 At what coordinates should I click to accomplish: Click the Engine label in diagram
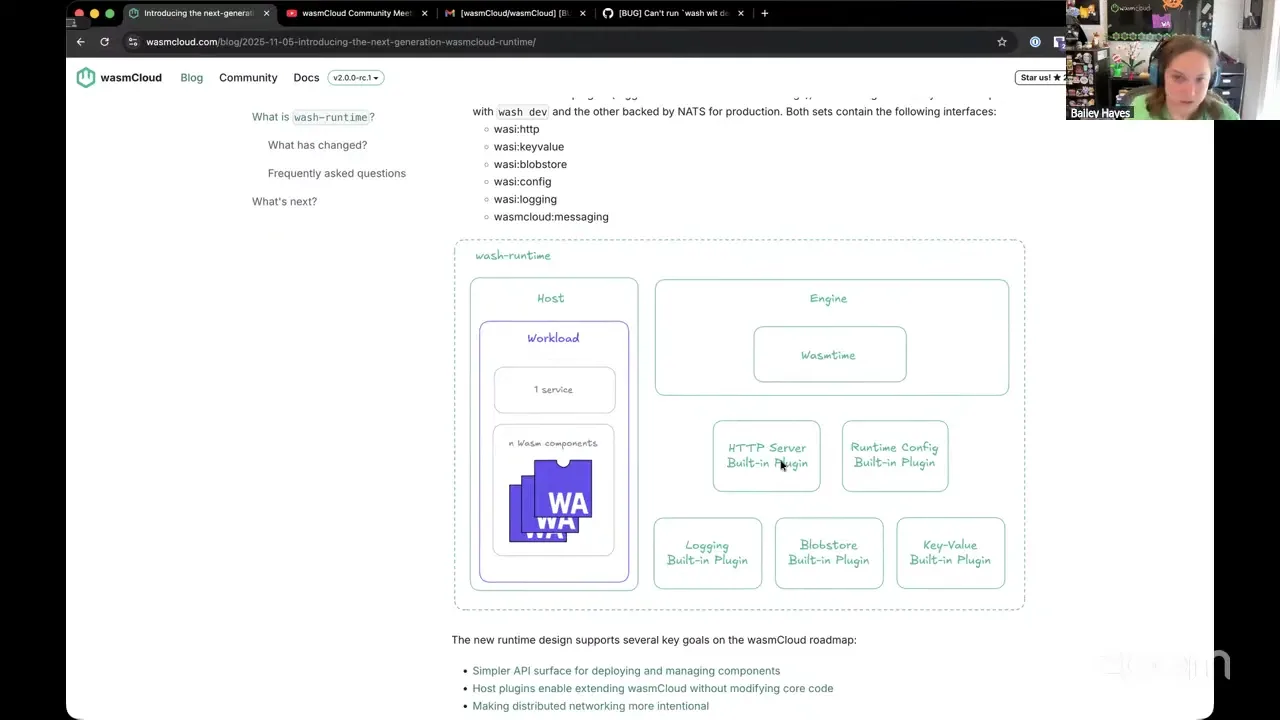click(x=828, y=298)
